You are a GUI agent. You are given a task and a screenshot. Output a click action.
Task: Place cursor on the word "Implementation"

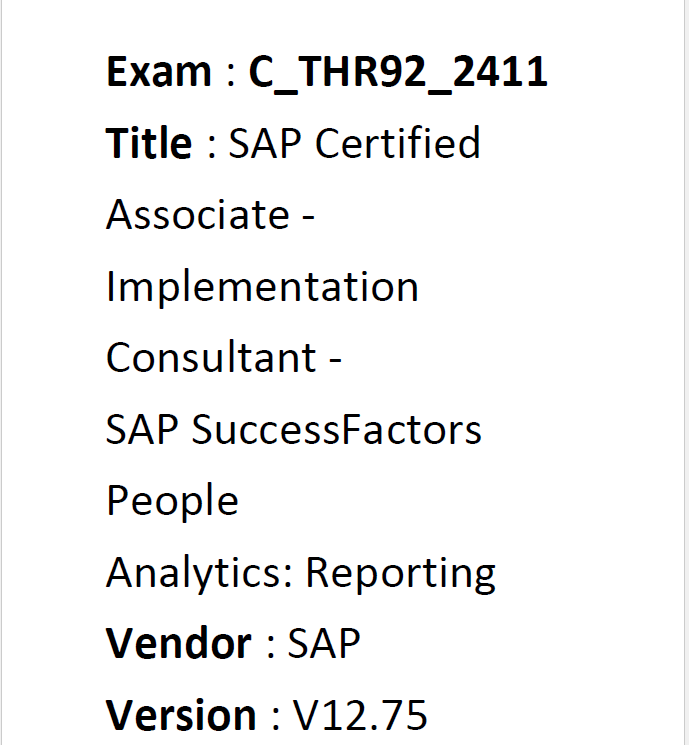(262, 287)
